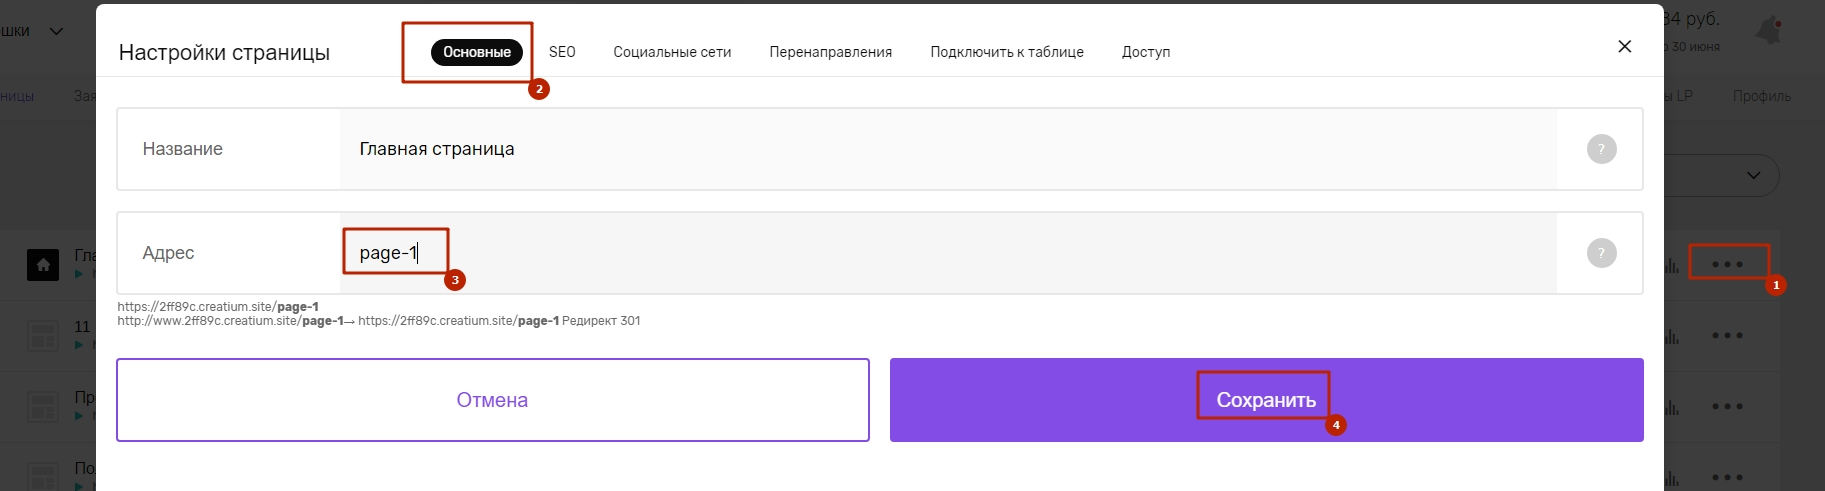Screen dimensions: 1825x491
Task: Switch to the SEO tab
Action: (562, 52)
